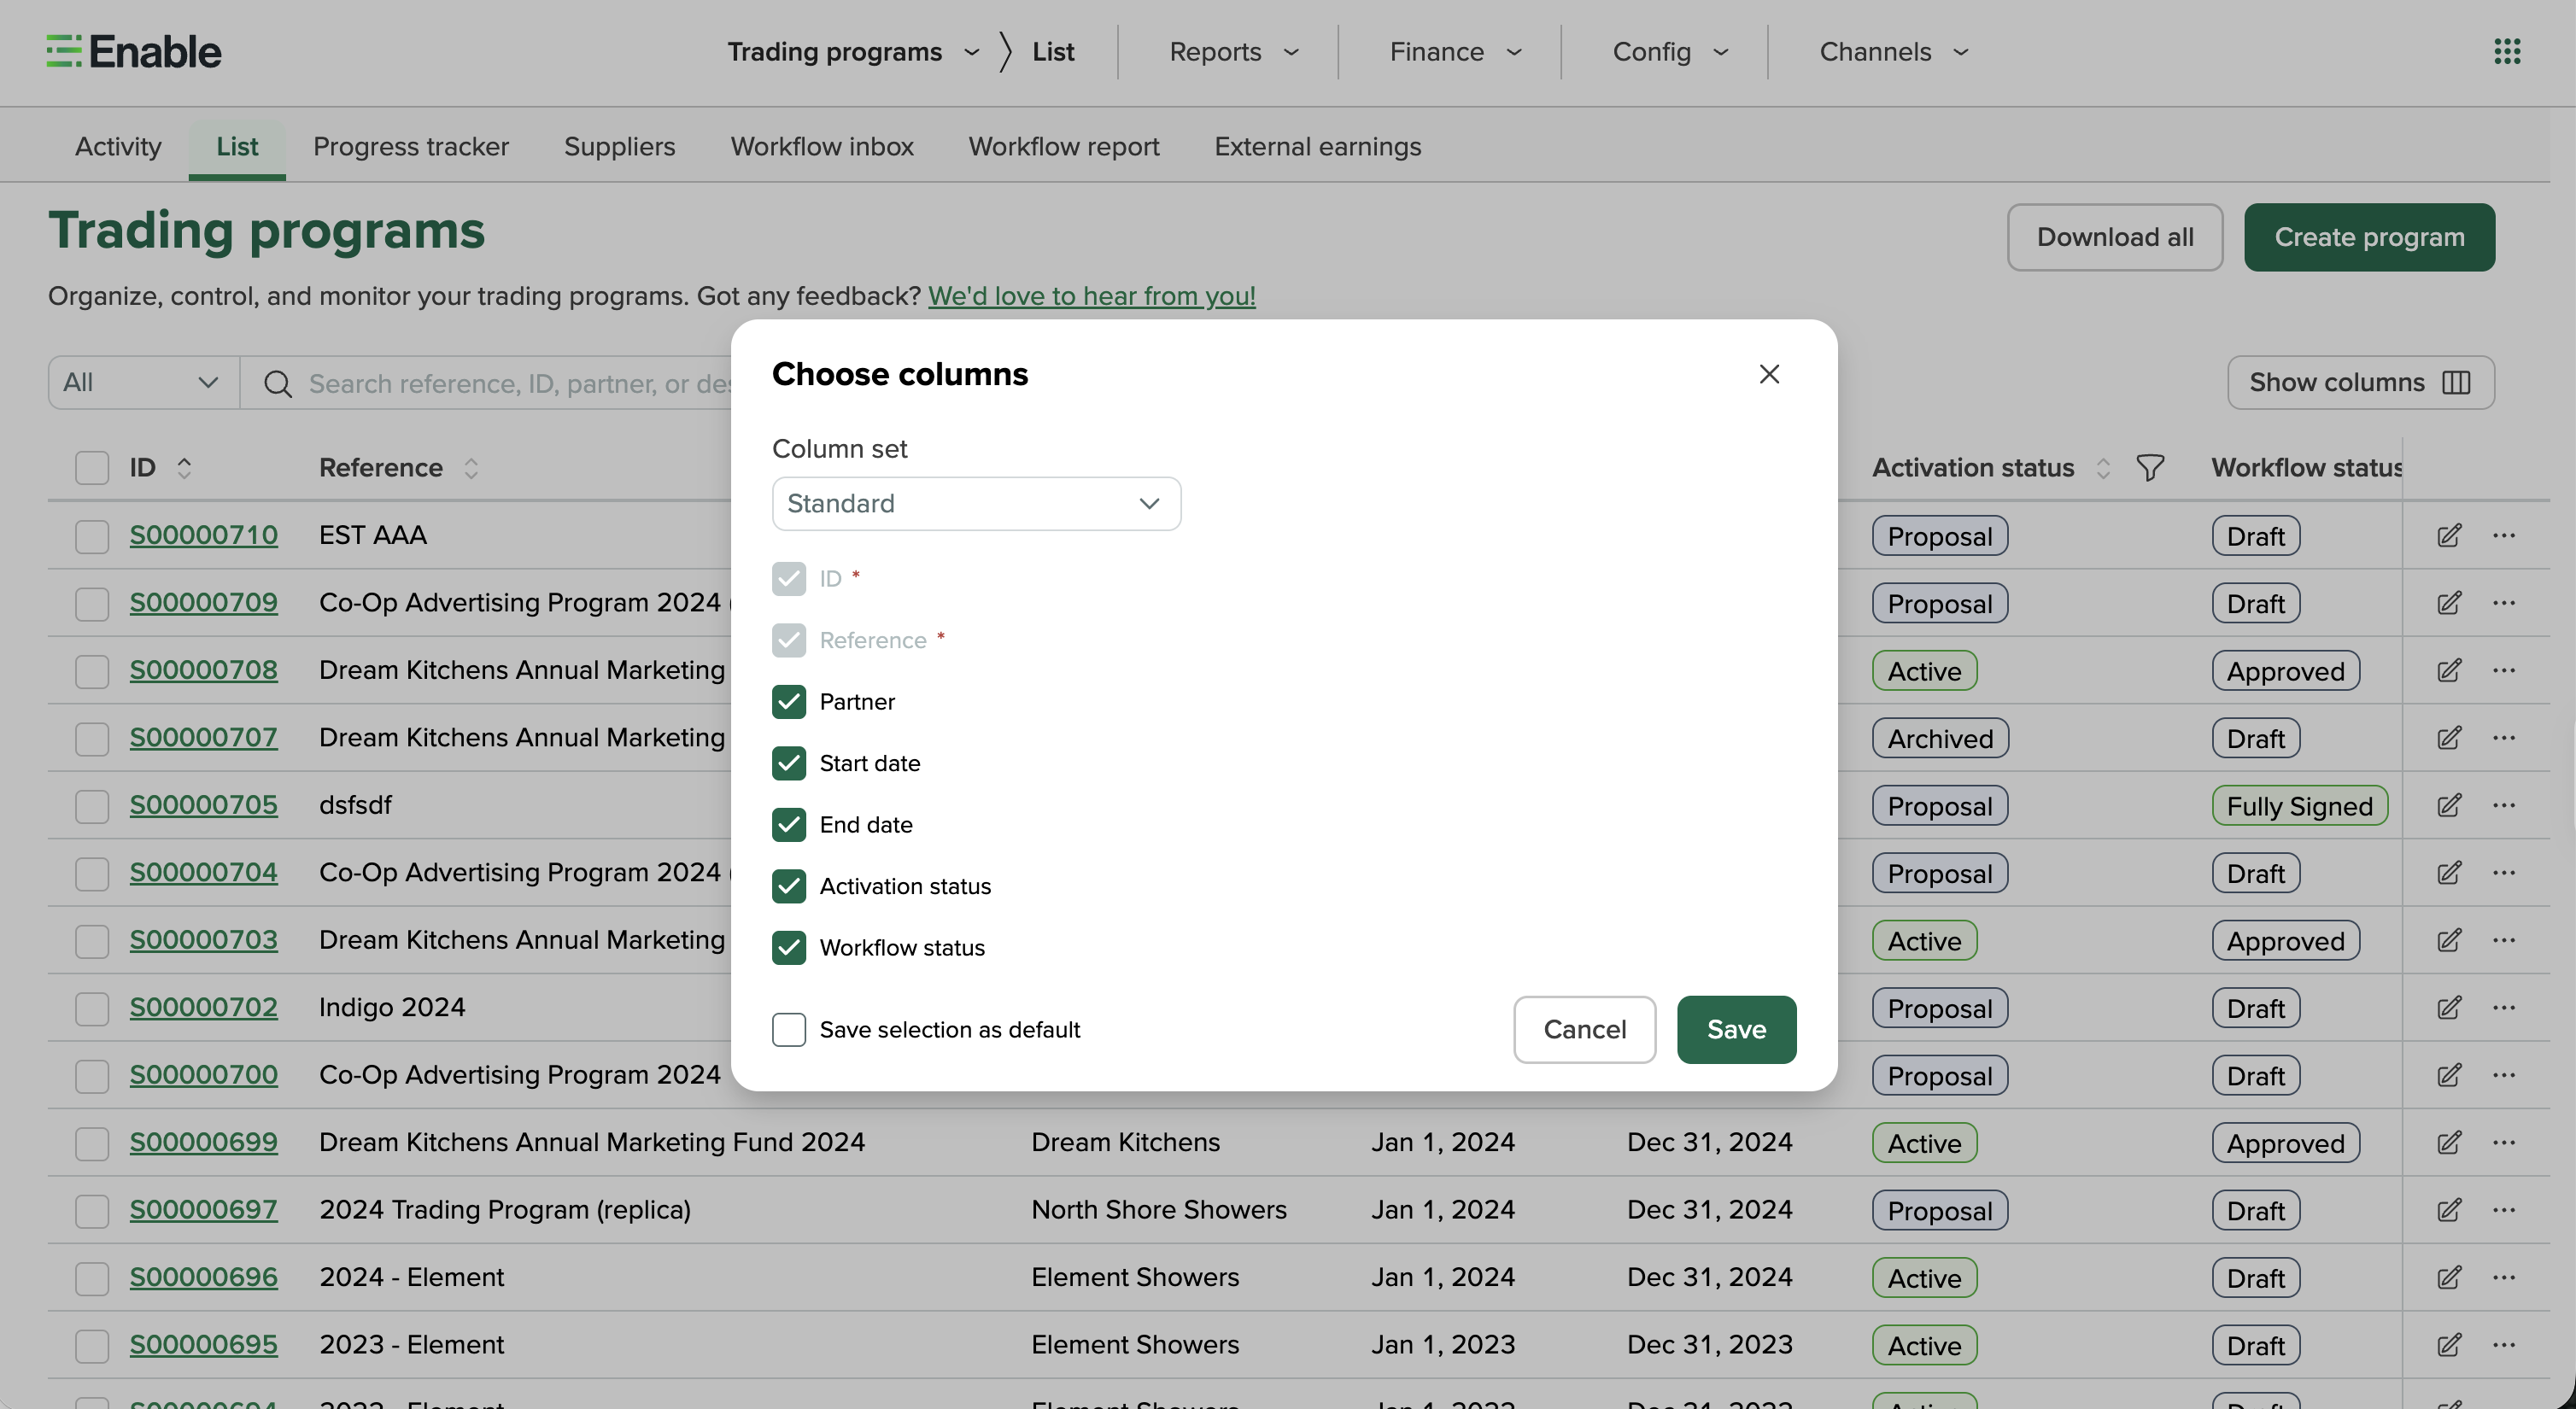The image size is (2576, 1409).
Task: Uncheck the Partner column checkbox
Action: [789, 702]
